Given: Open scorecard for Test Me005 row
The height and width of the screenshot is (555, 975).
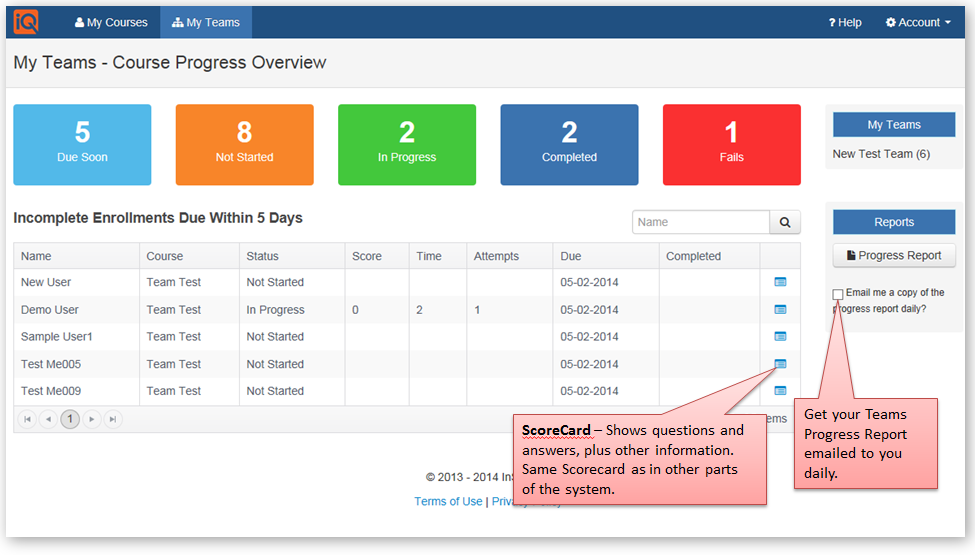Looking at the screenshot, I should pyautogui.click(x=780, y=364).
